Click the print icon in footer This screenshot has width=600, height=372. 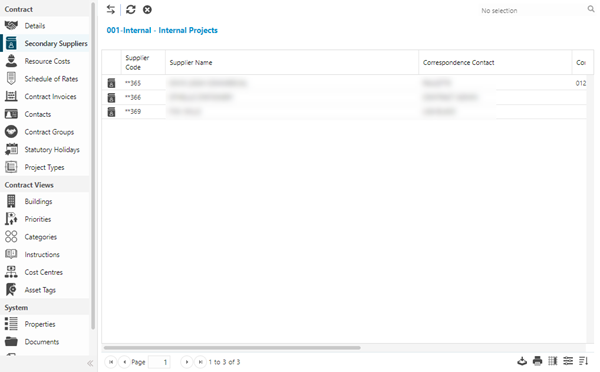(x=538, y=361)
